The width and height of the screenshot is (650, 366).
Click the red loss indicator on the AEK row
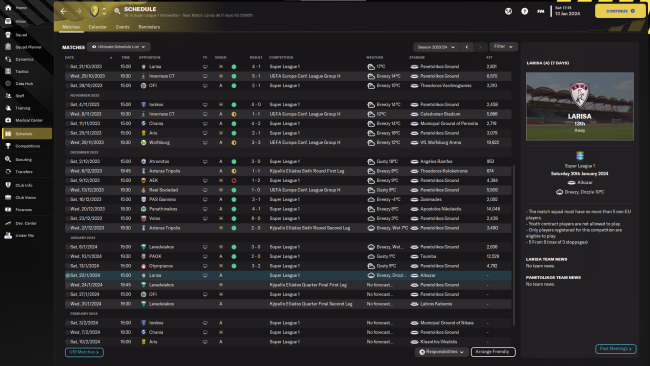pyautogui.click(x=234, y=181)
